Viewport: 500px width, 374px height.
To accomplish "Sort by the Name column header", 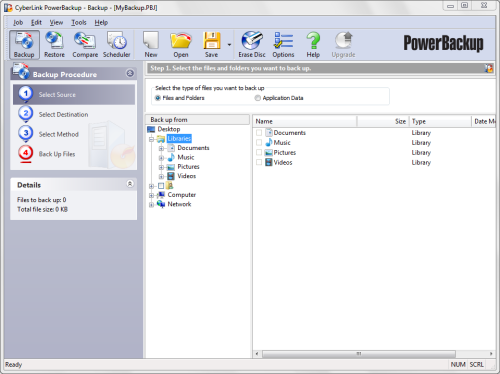I will [305, 121].
